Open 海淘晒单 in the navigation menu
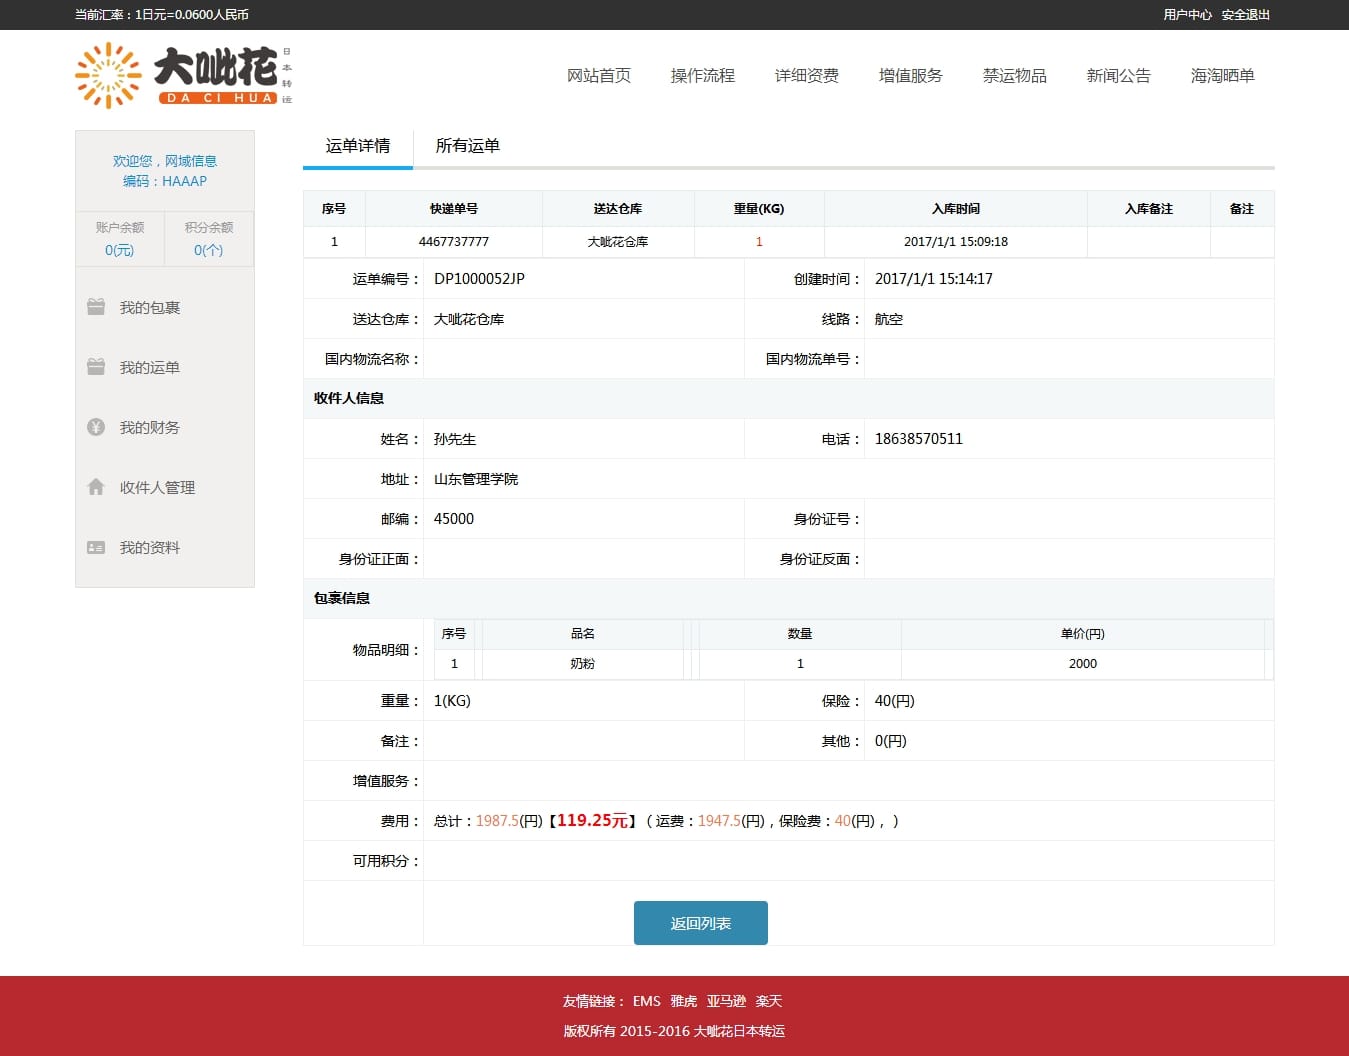Viewport: 1349px width, 1056px height. [1223, 76]
